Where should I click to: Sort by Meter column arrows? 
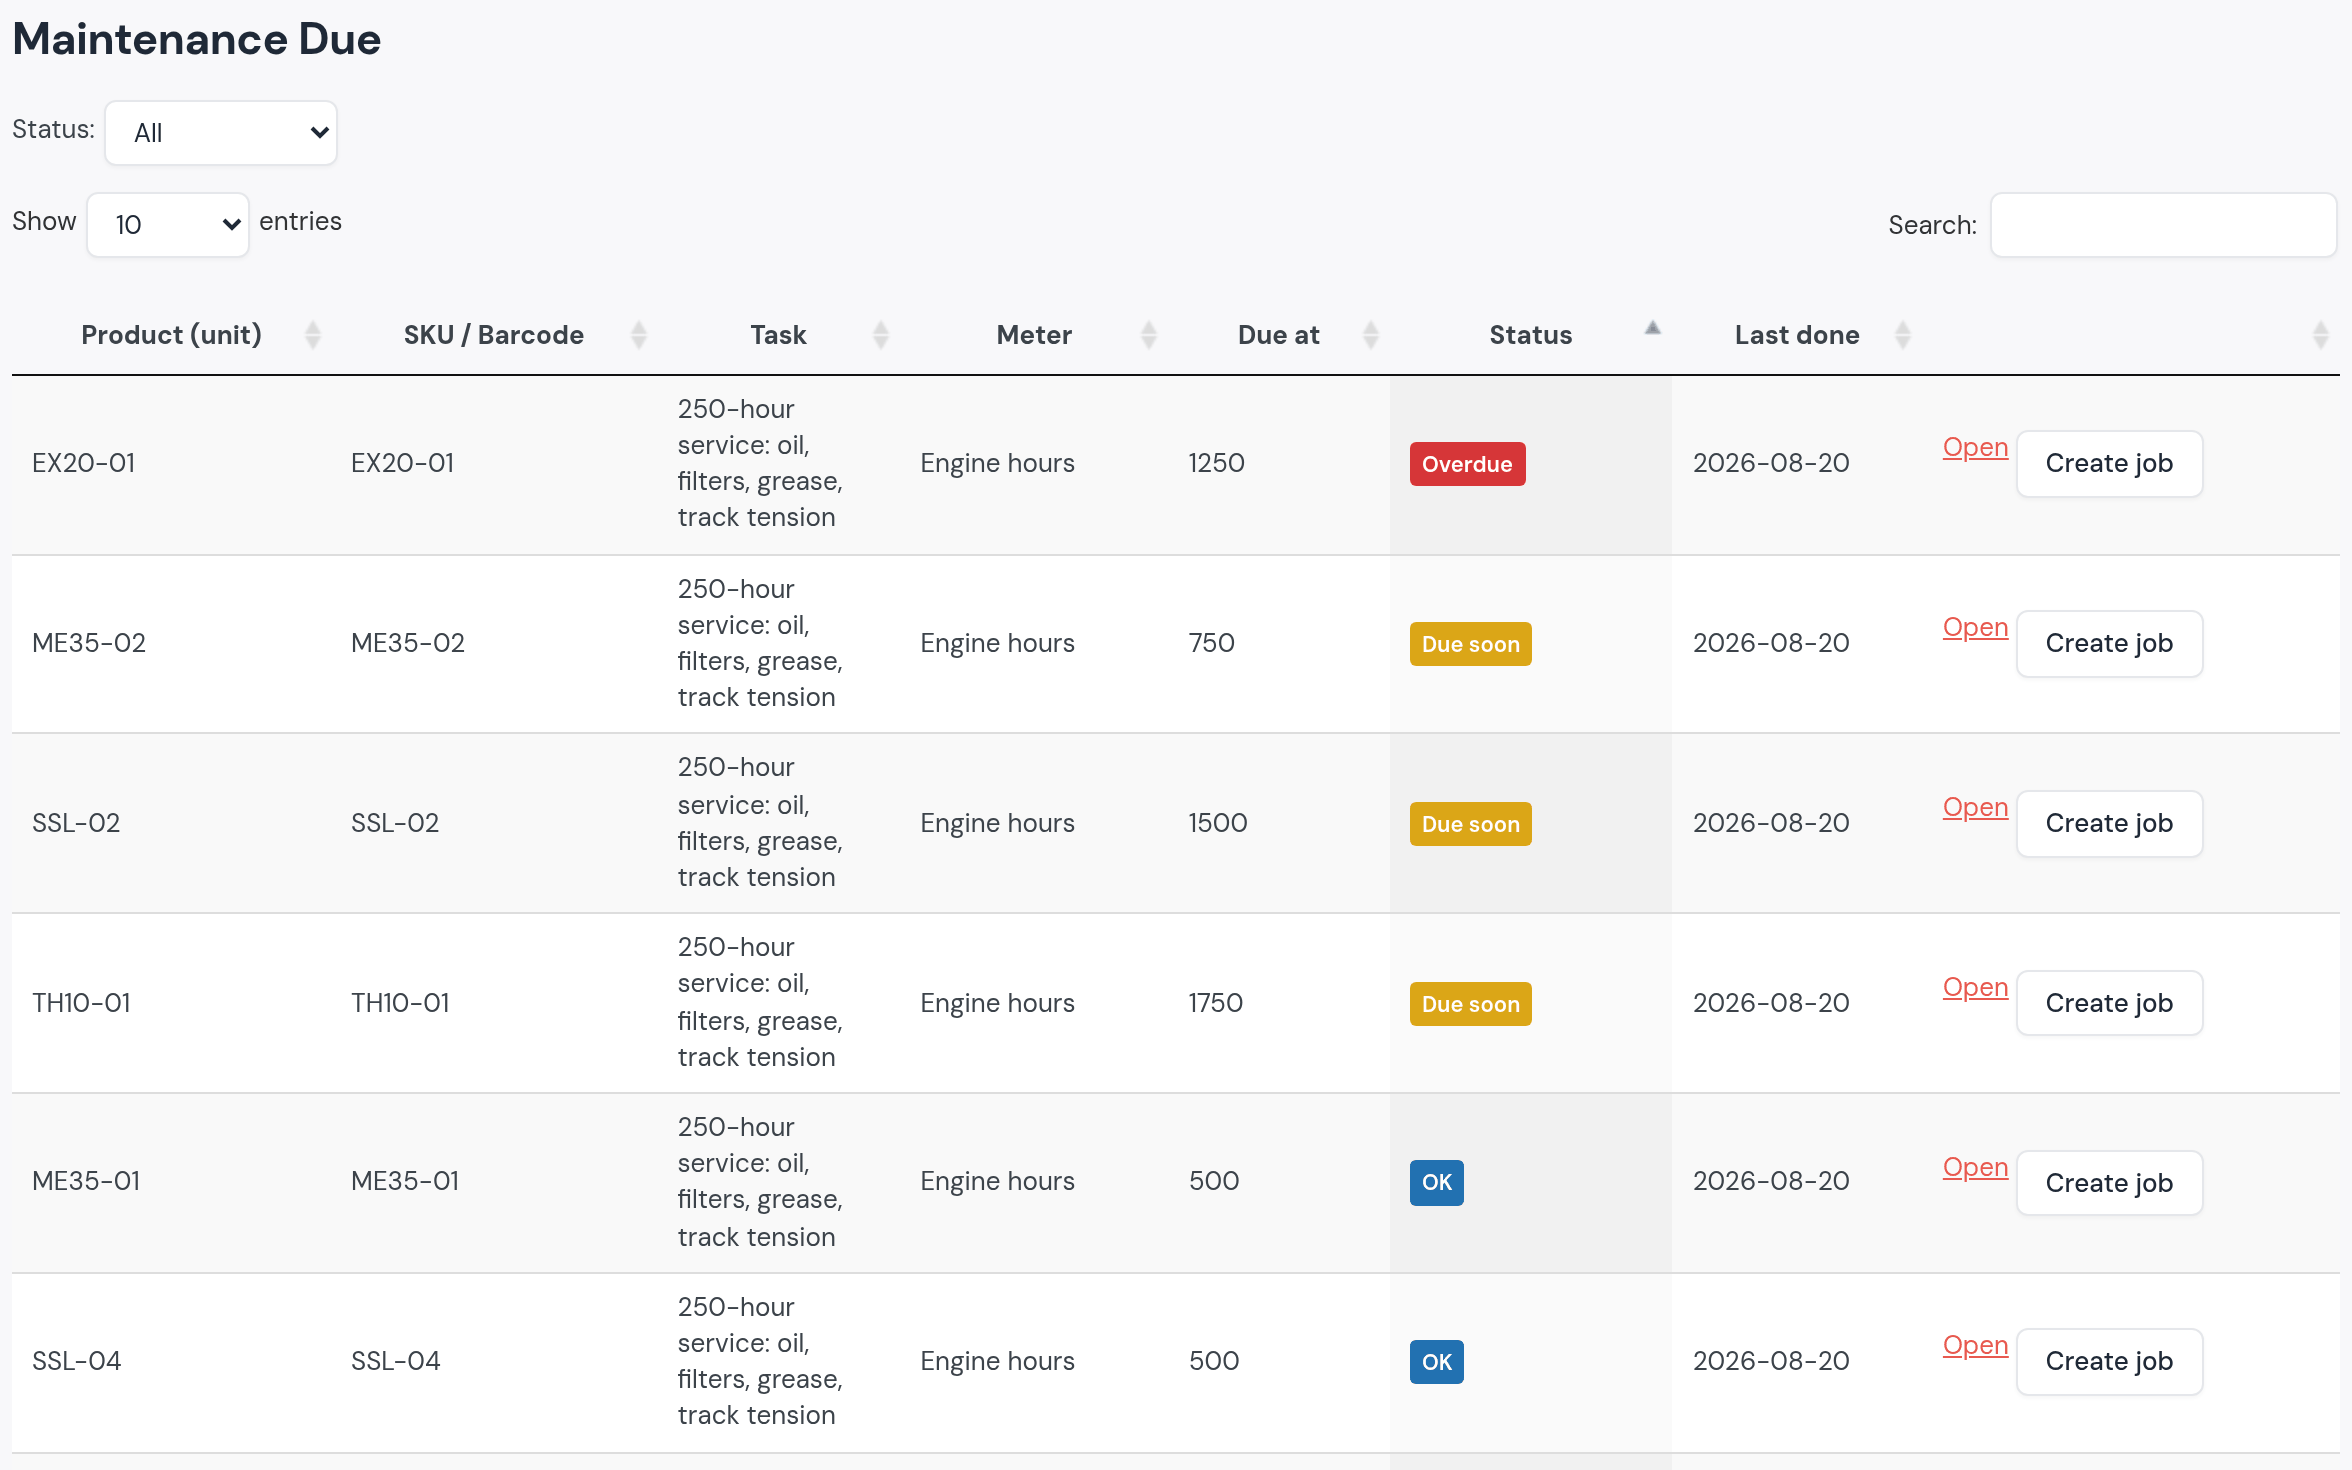pos(1149,335)
